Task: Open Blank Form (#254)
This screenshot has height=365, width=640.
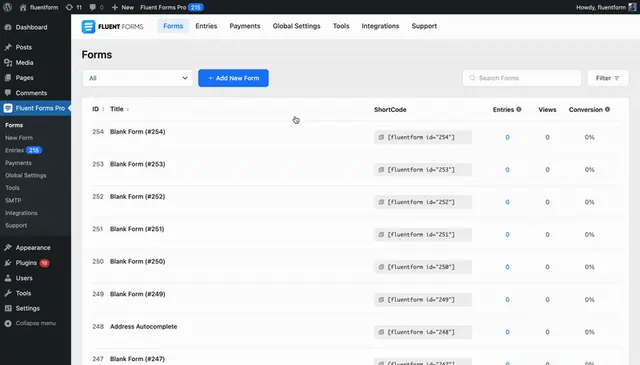Action: [138, 131]
